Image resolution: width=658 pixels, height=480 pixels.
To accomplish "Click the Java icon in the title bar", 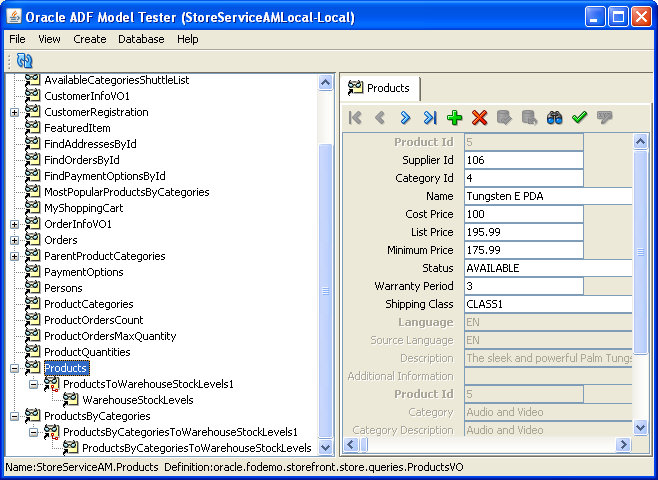I will point(14,17).
